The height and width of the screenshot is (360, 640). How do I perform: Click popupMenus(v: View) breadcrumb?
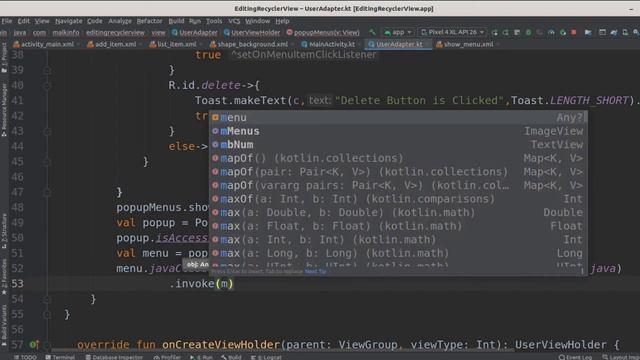(323, 32)
